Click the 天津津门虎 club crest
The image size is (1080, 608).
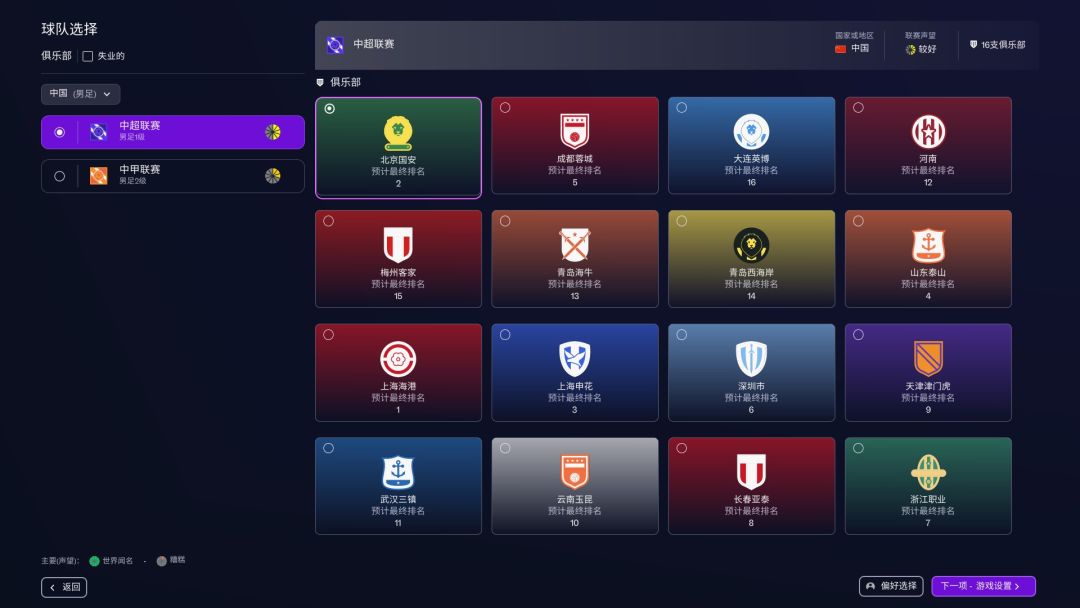928,359
